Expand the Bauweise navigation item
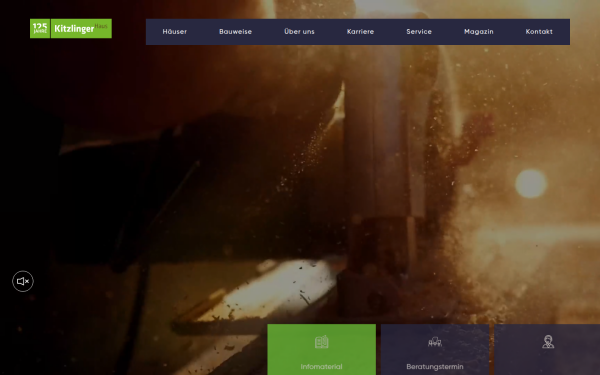Image resolution: width=600 pixels, height=375 pixels. (235, 32)
